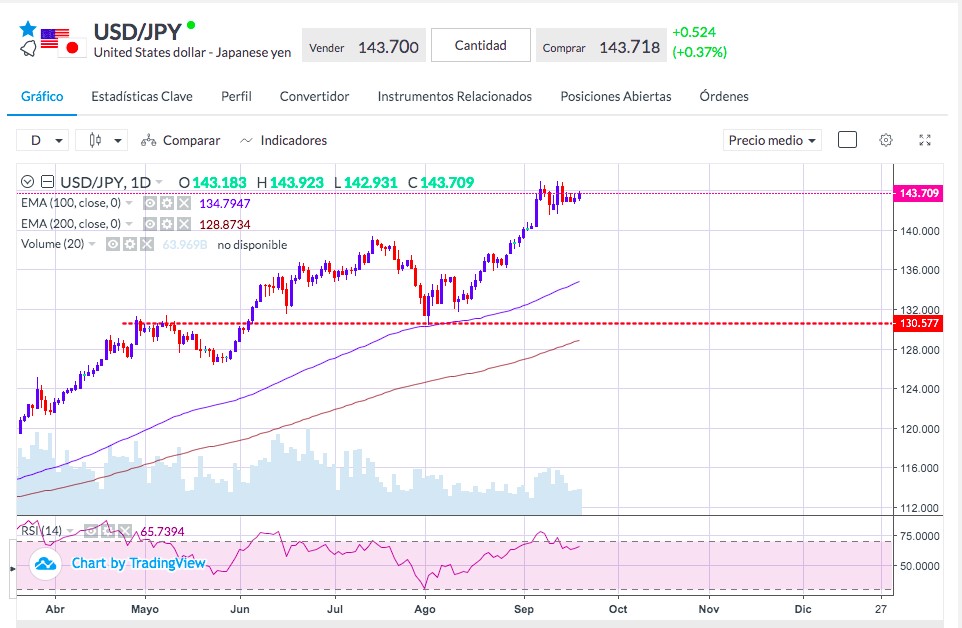Click the opening price O 143.183
Viewport: 962px width, 628px height.
[x=212, y=182]
